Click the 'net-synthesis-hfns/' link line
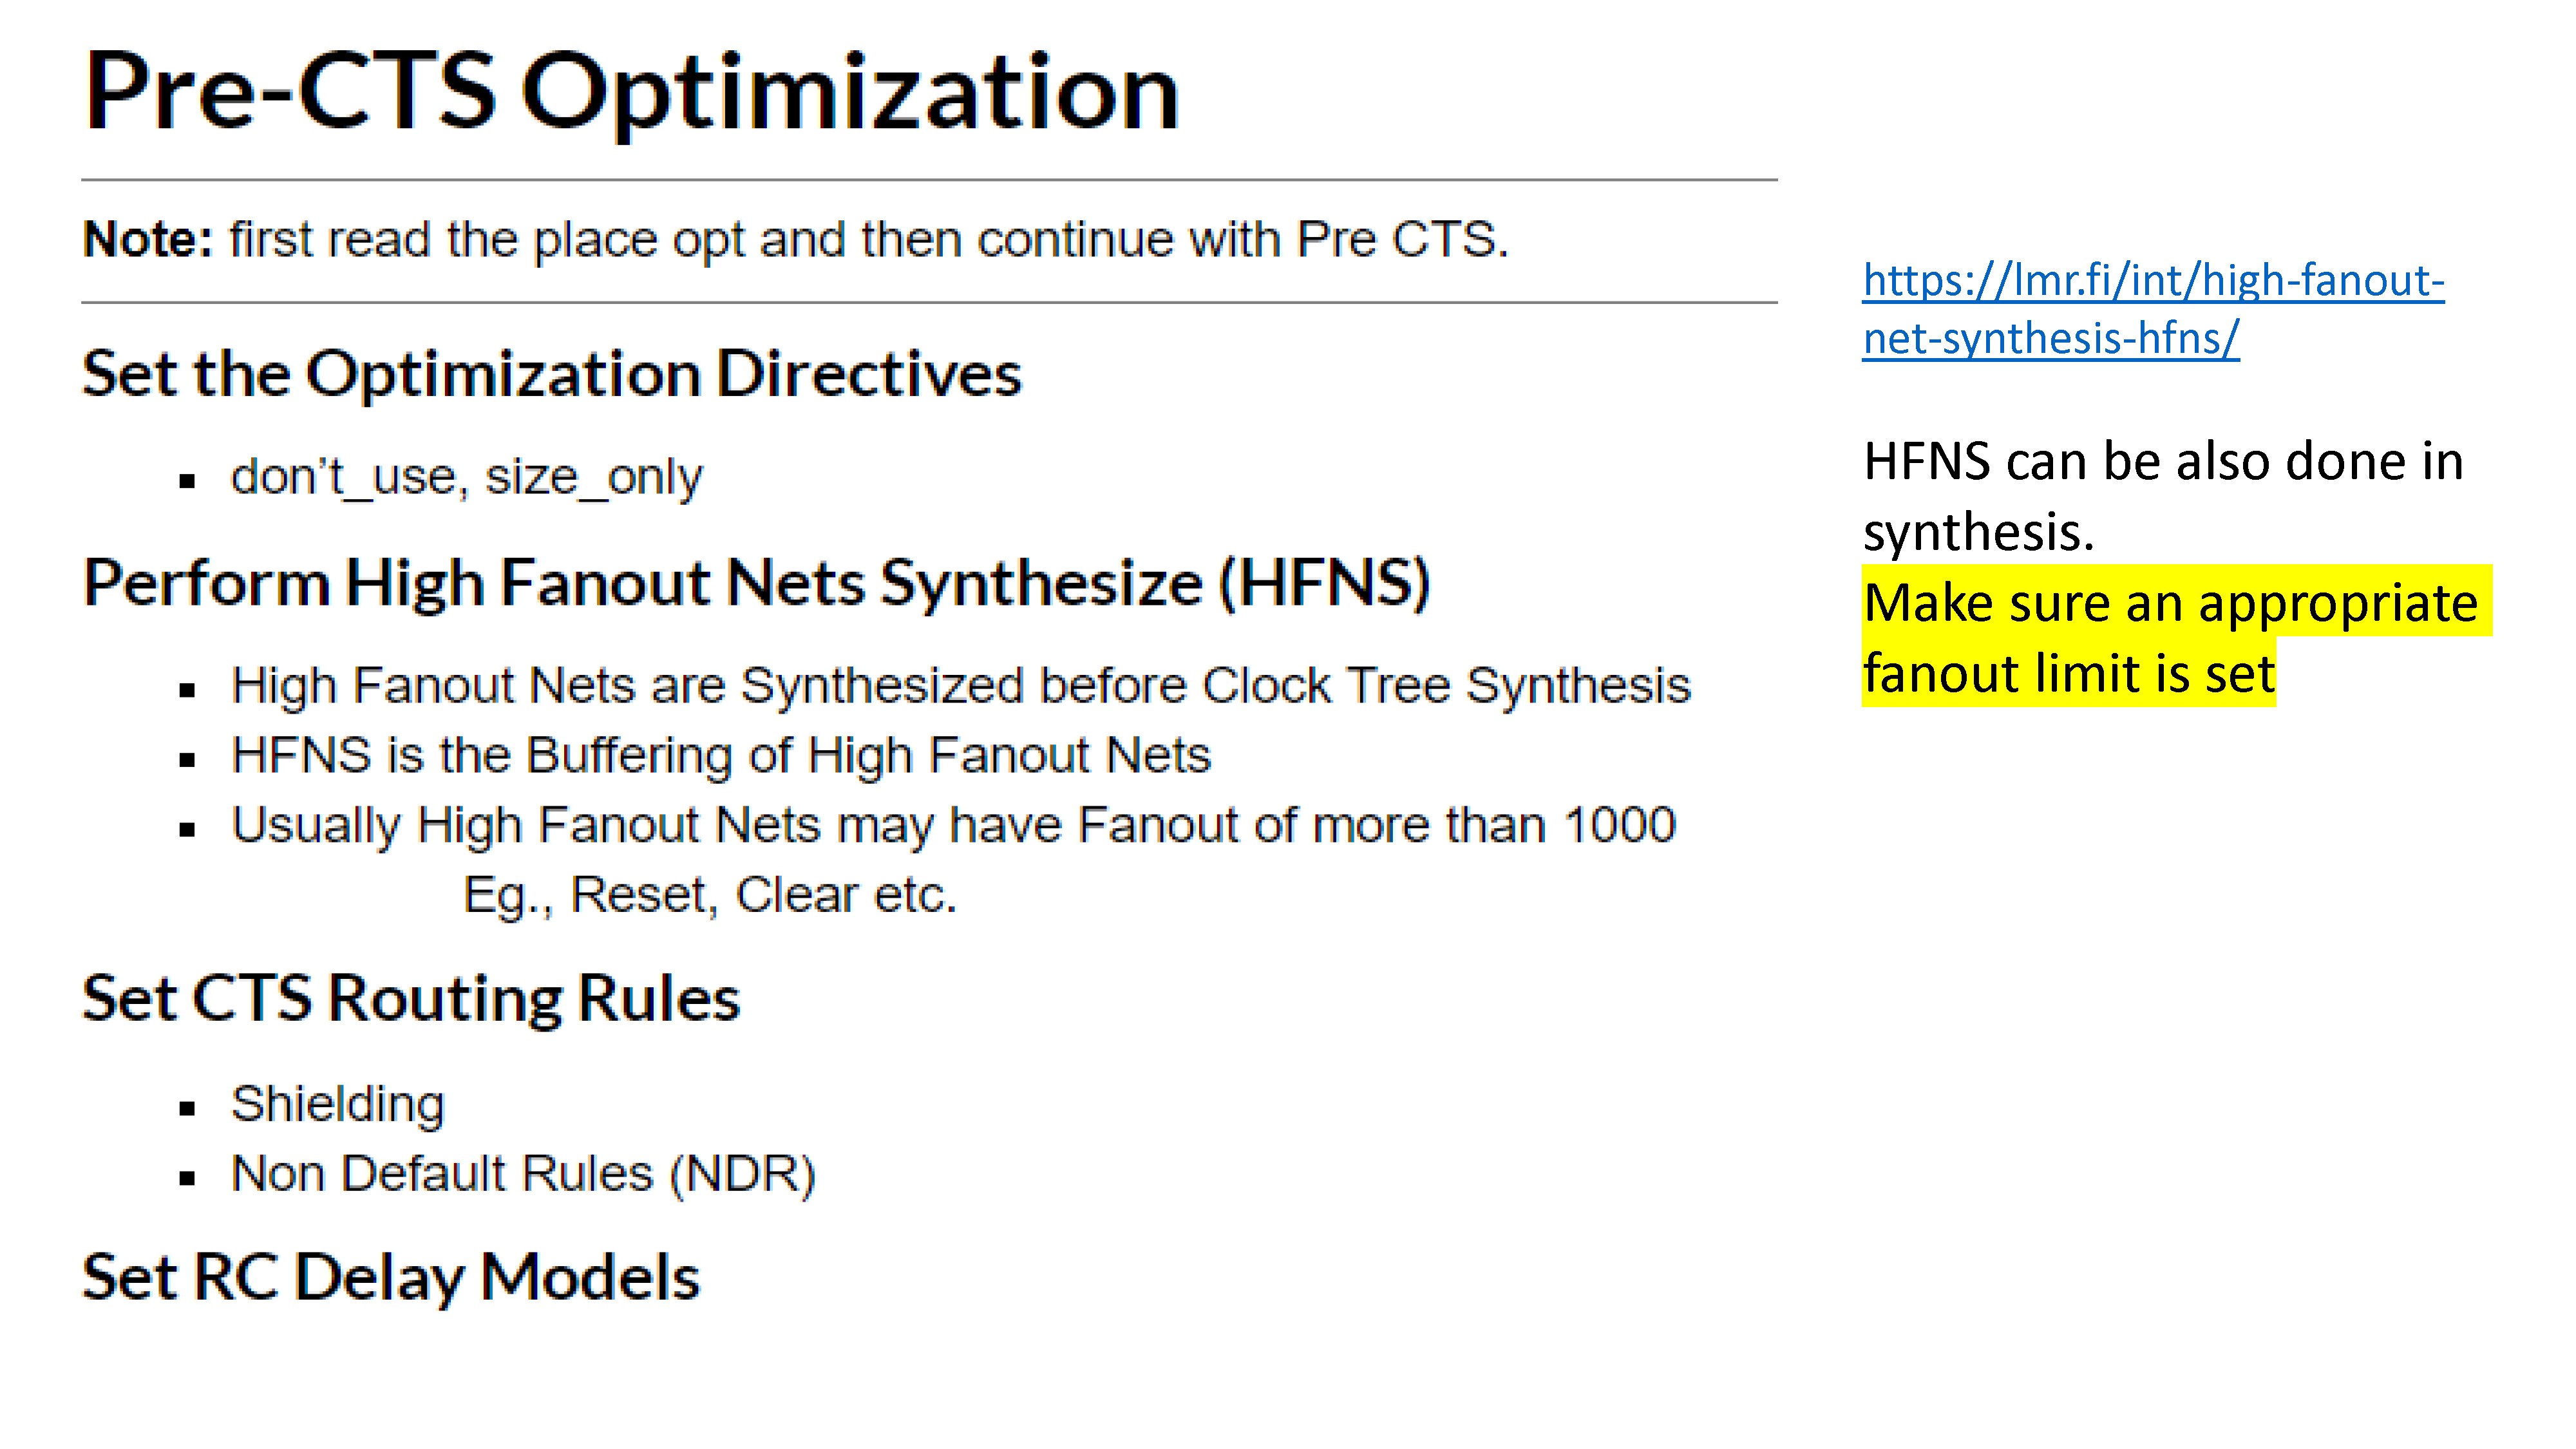The width and height of the screenshot is (2576, 1449). (2050, 338)
